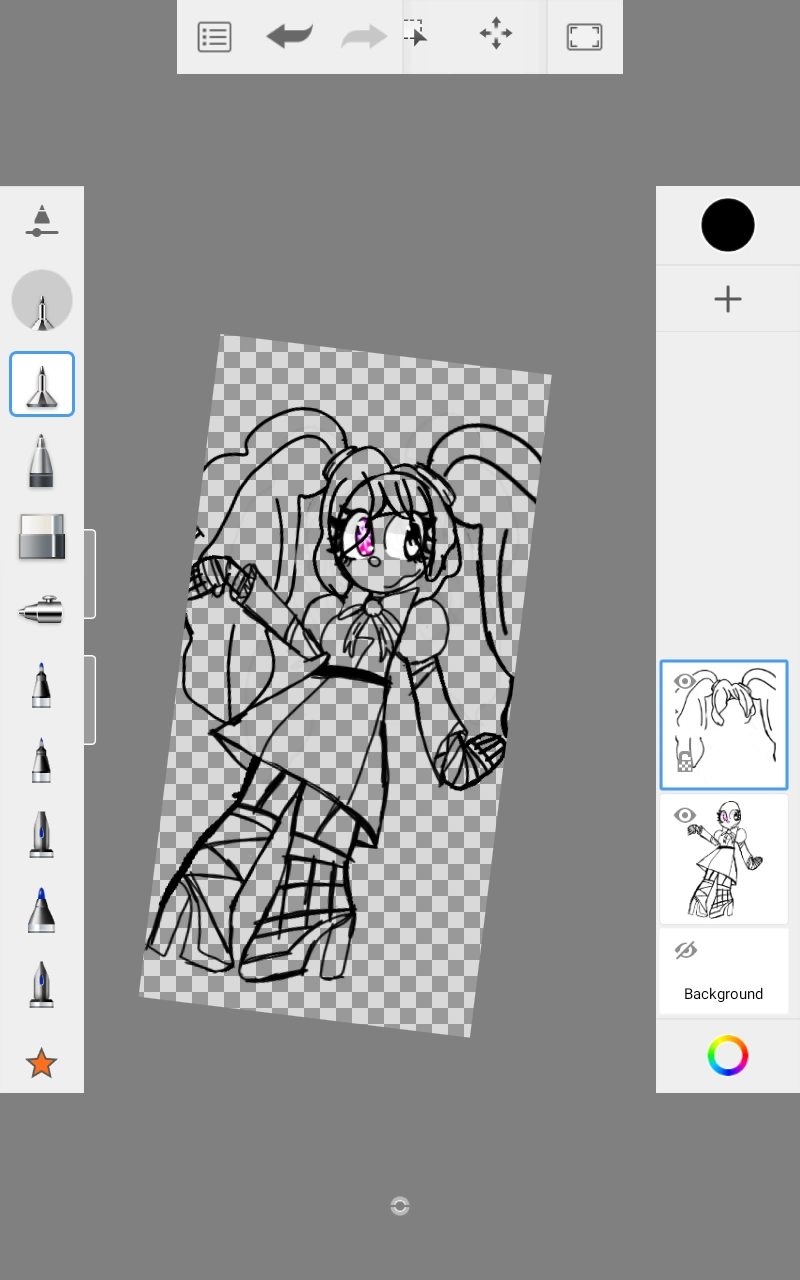Activate the transform selection tool
Screen dimensions: 800x1280
tap(417, 33)
